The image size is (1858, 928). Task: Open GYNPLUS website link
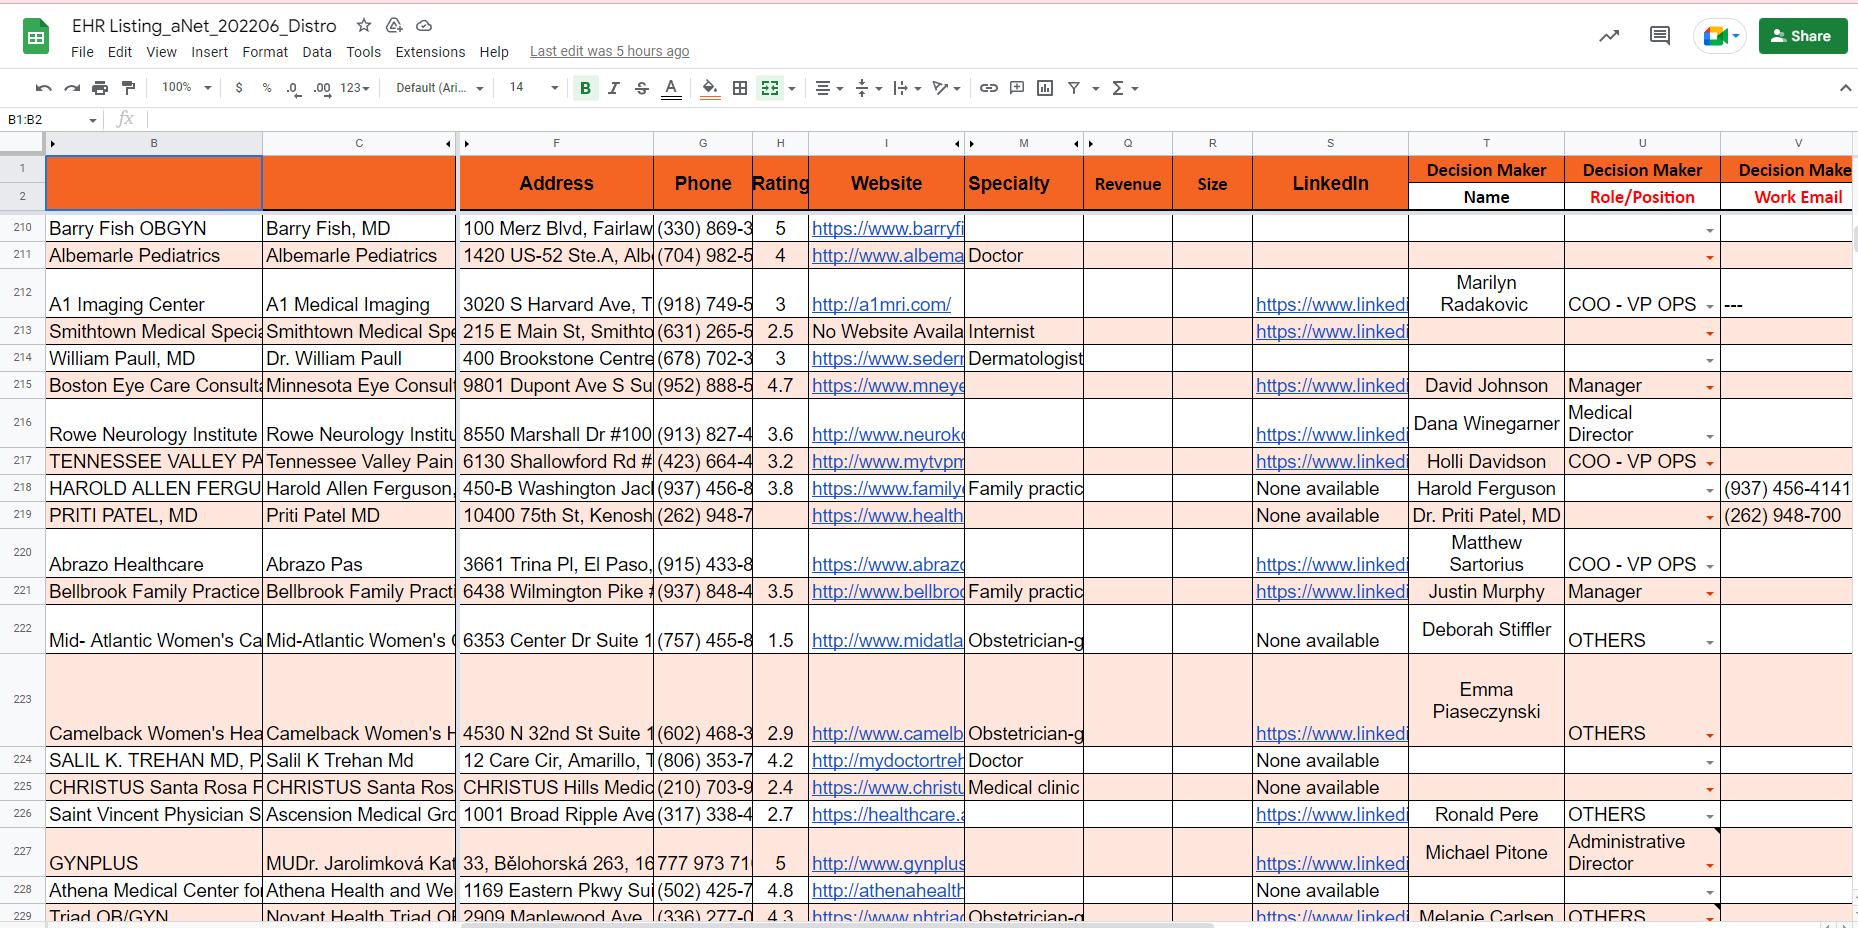887,863
